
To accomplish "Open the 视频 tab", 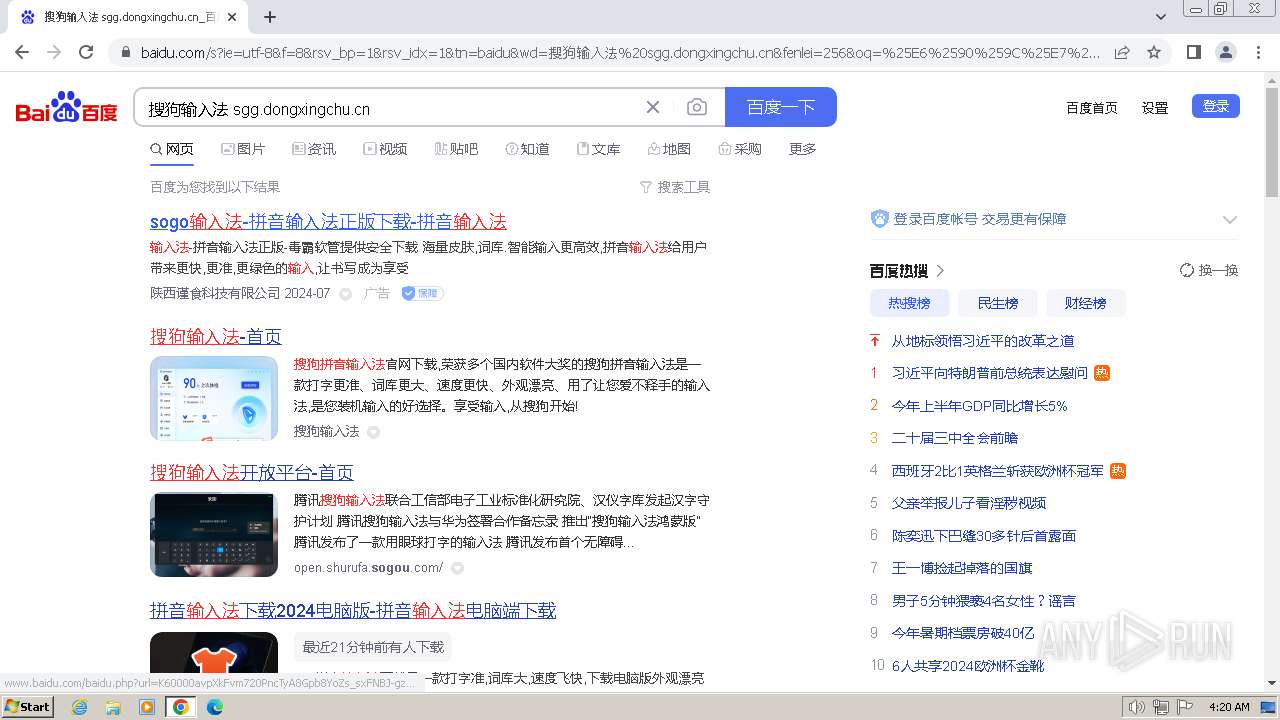I will click(x=385, y=149).
